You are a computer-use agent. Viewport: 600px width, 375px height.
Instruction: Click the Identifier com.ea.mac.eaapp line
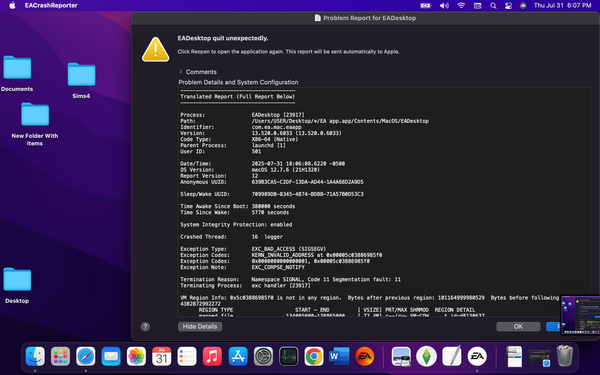pos(241,127)
